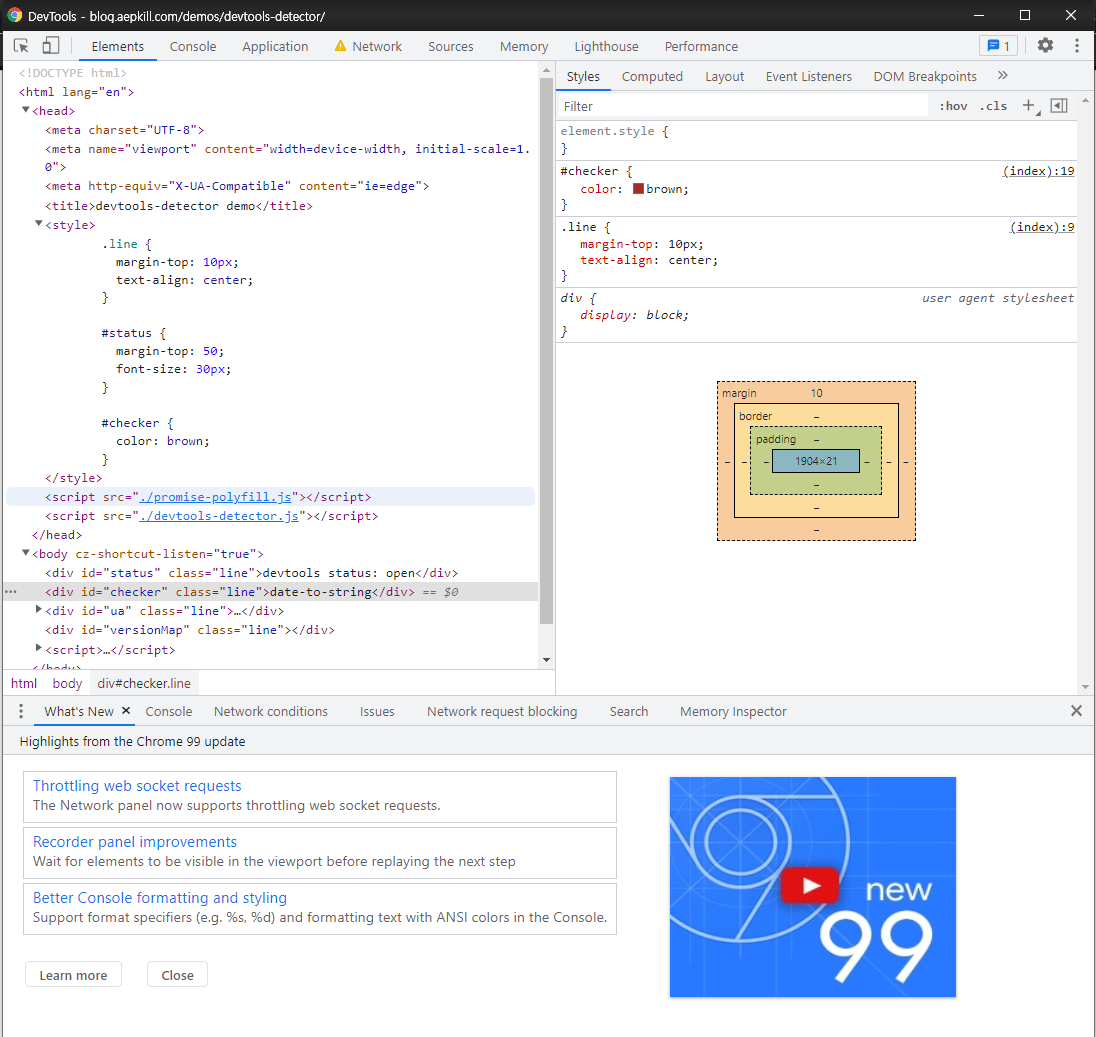
Task: Open Event Listeners pane tab
Action: (x=808, y=76)
